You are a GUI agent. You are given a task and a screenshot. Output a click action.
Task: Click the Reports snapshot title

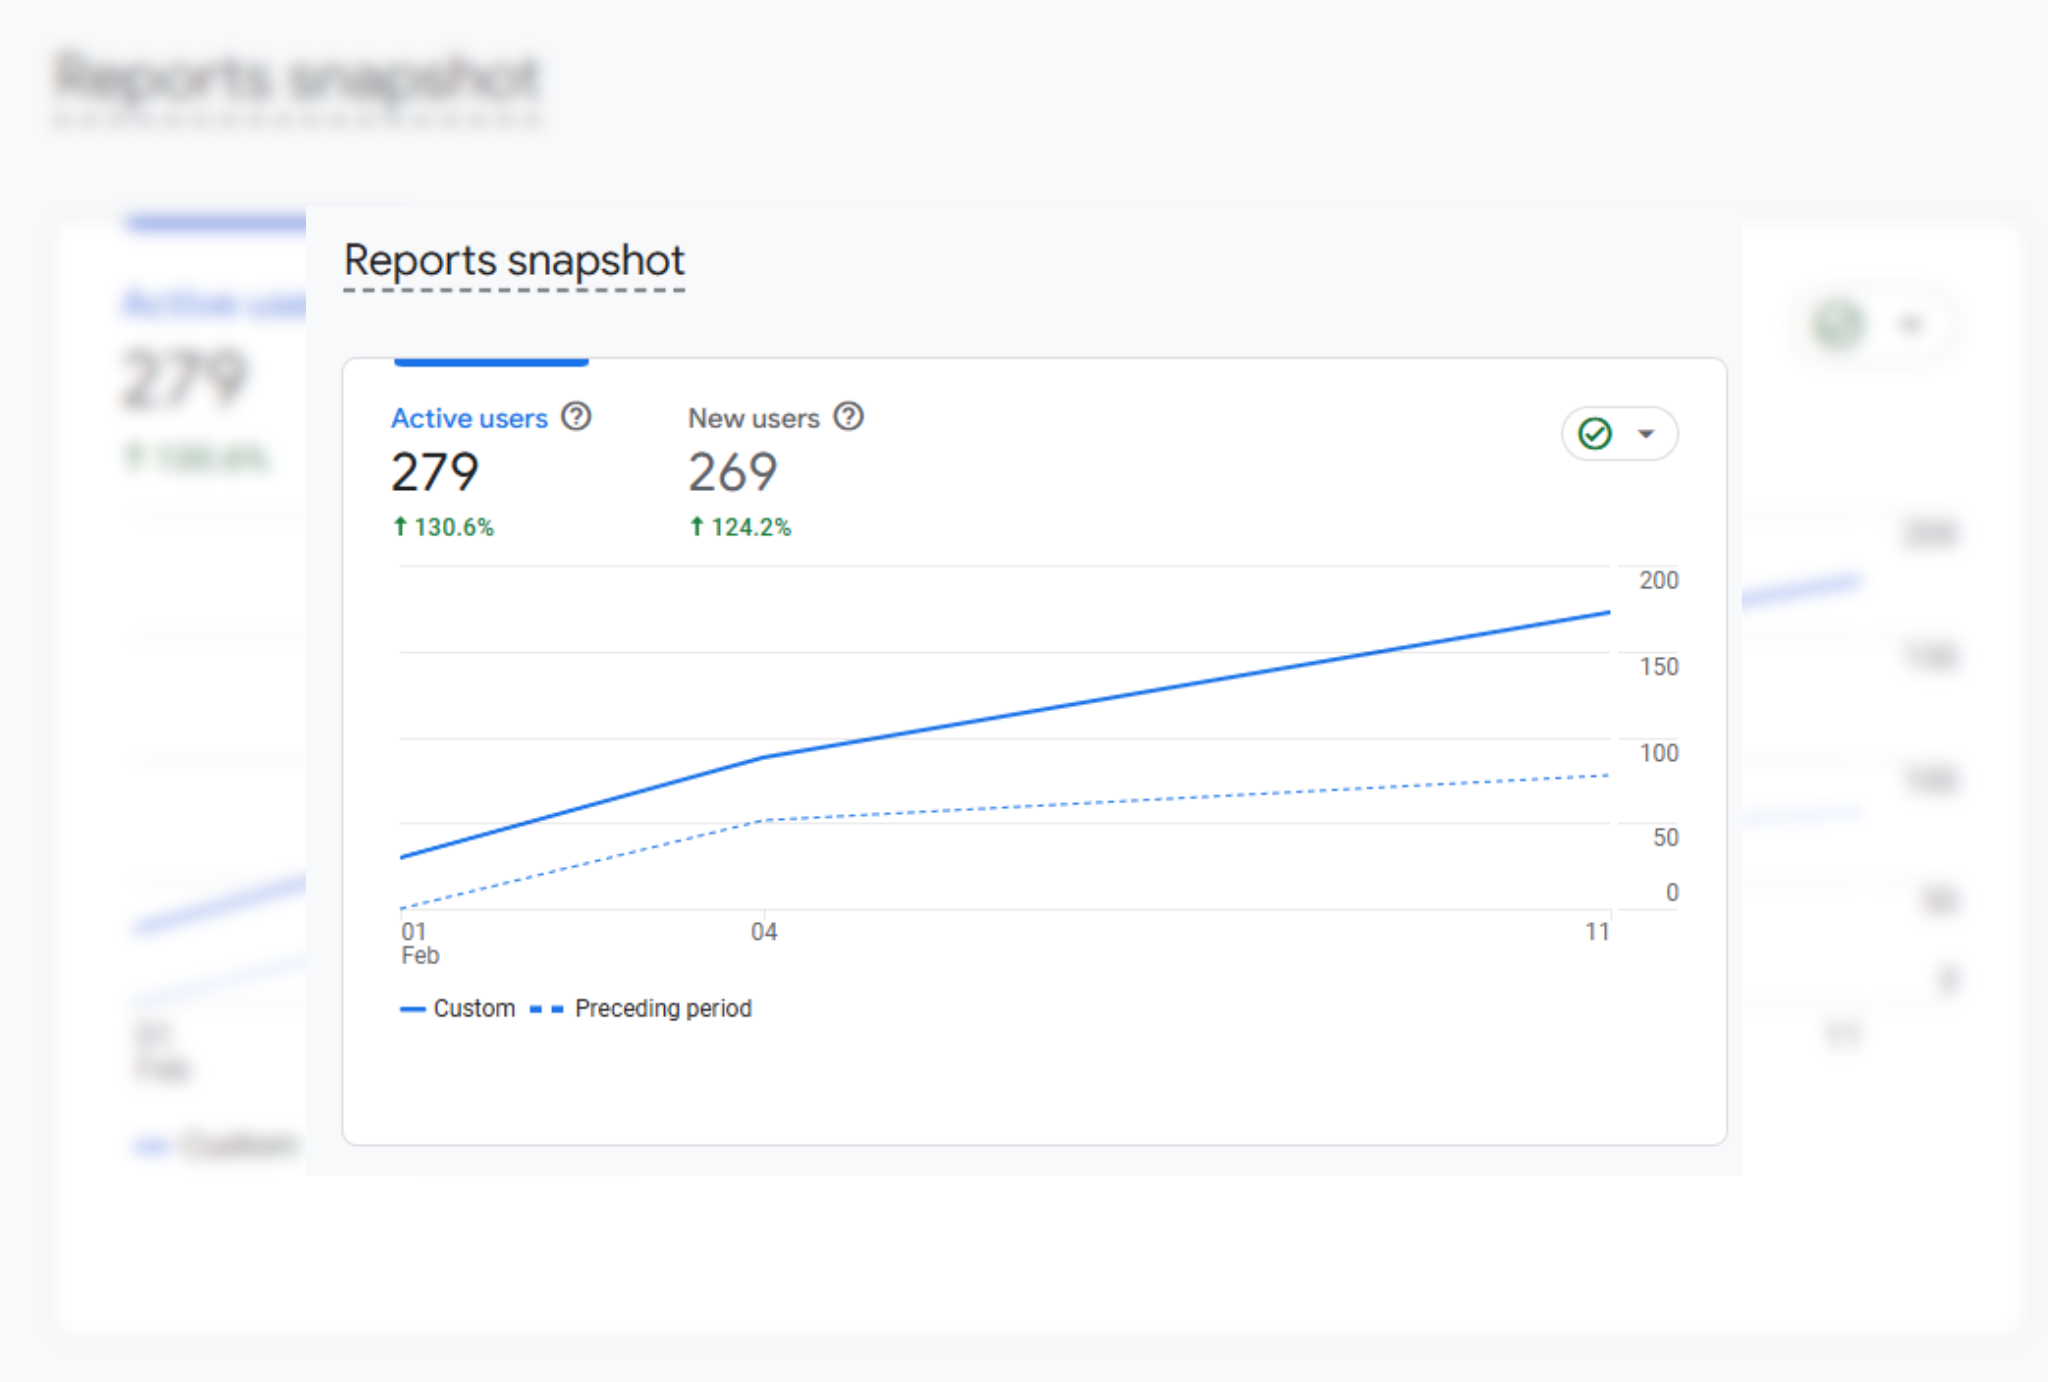[x=514, y=261]
